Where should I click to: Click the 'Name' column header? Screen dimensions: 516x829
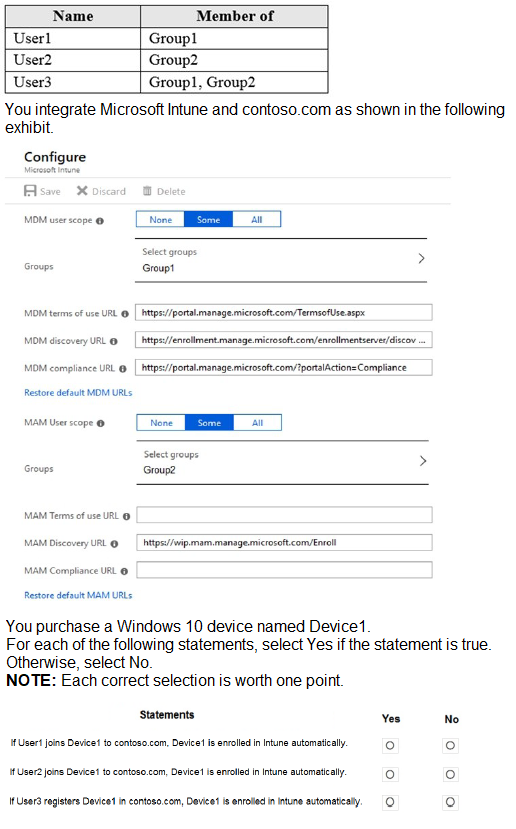[x=73, y=16]
